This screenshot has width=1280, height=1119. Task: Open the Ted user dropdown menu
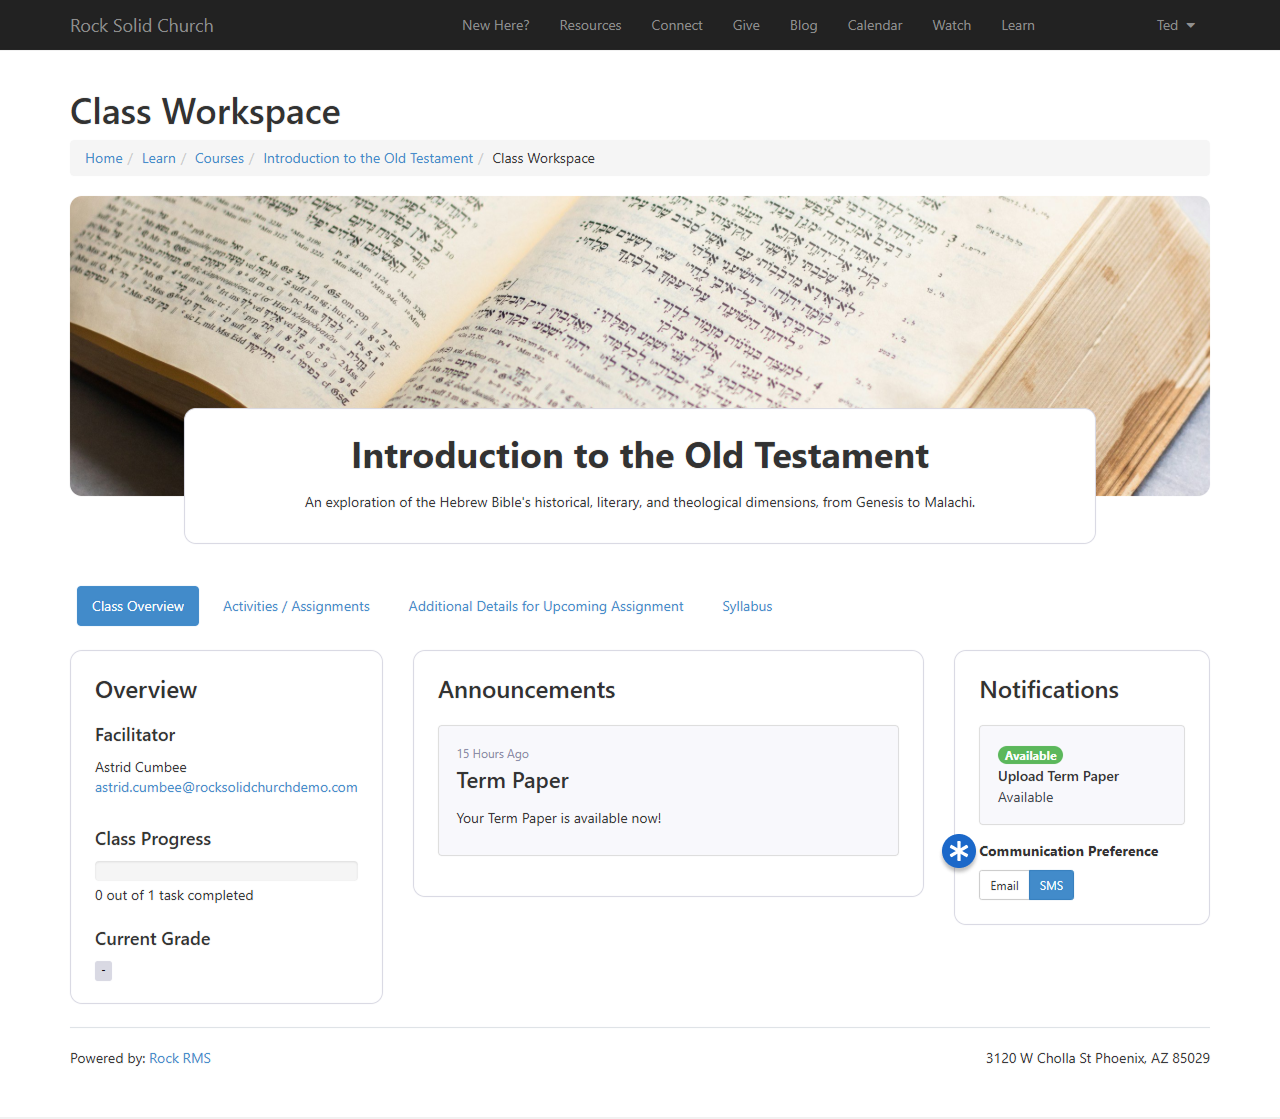[x=1175, y=25]
